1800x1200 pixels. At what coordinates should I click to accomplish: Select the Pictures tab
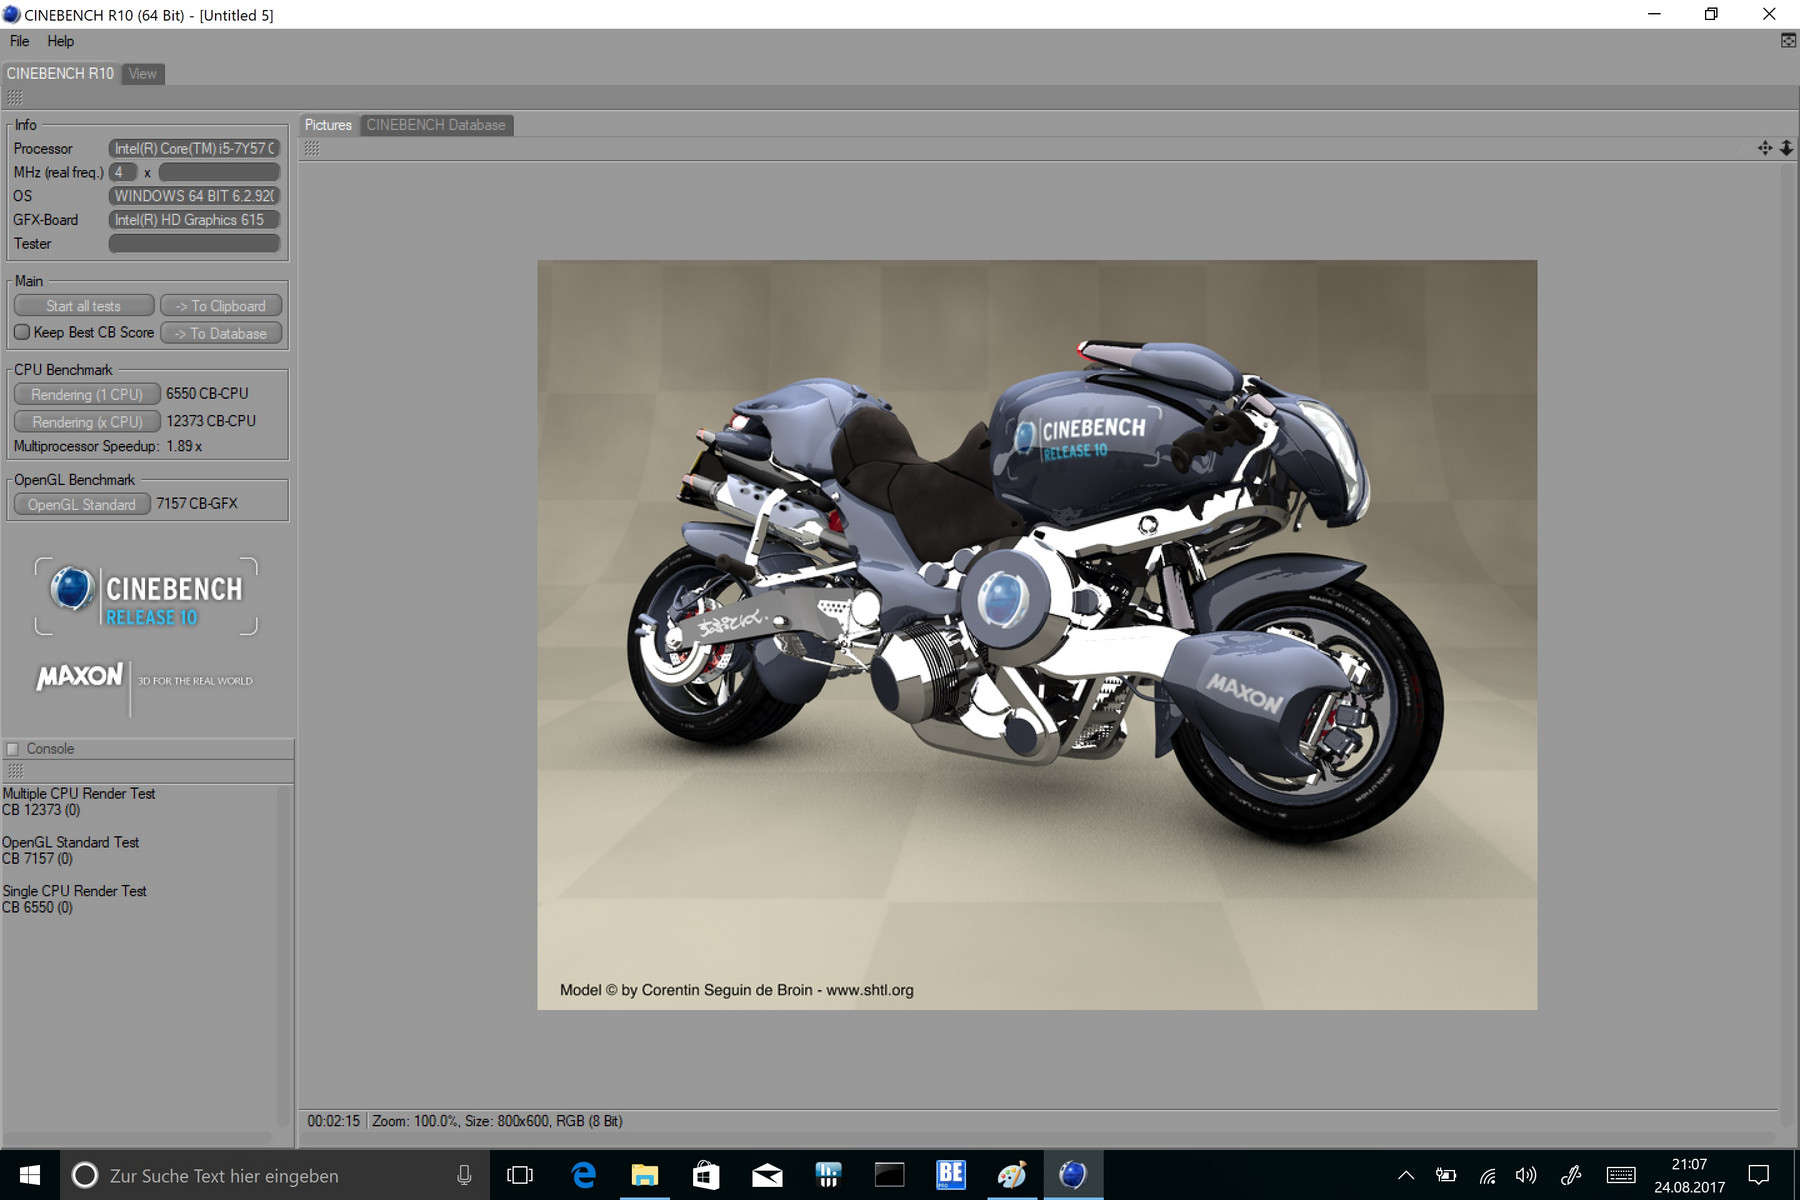(x=328, y=125)
